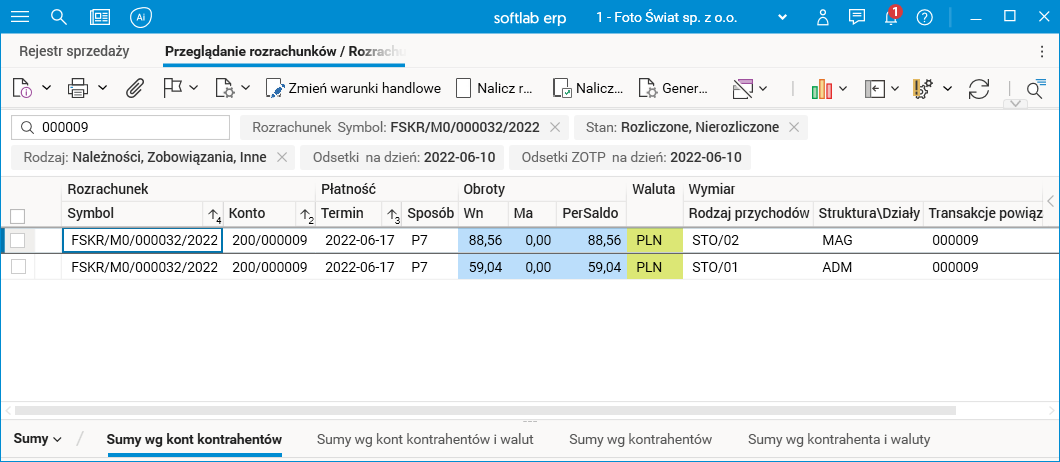The image size is (1060, 462).
Task: Collapse toolbar with small chevron below search
Action: tap(1016, 103)
